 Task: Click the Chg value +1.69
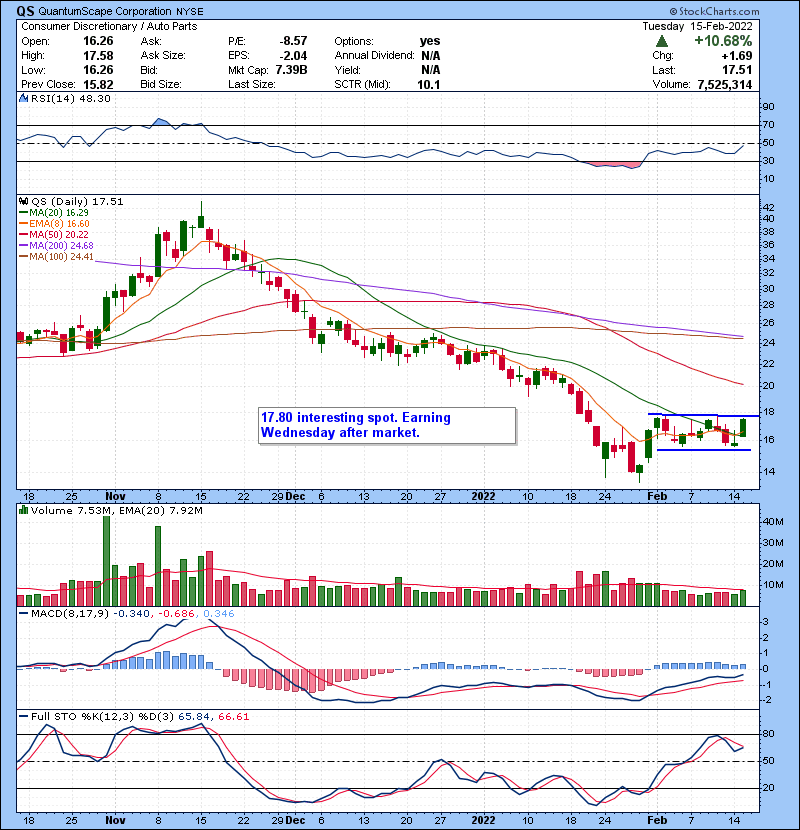coord(737,56)
